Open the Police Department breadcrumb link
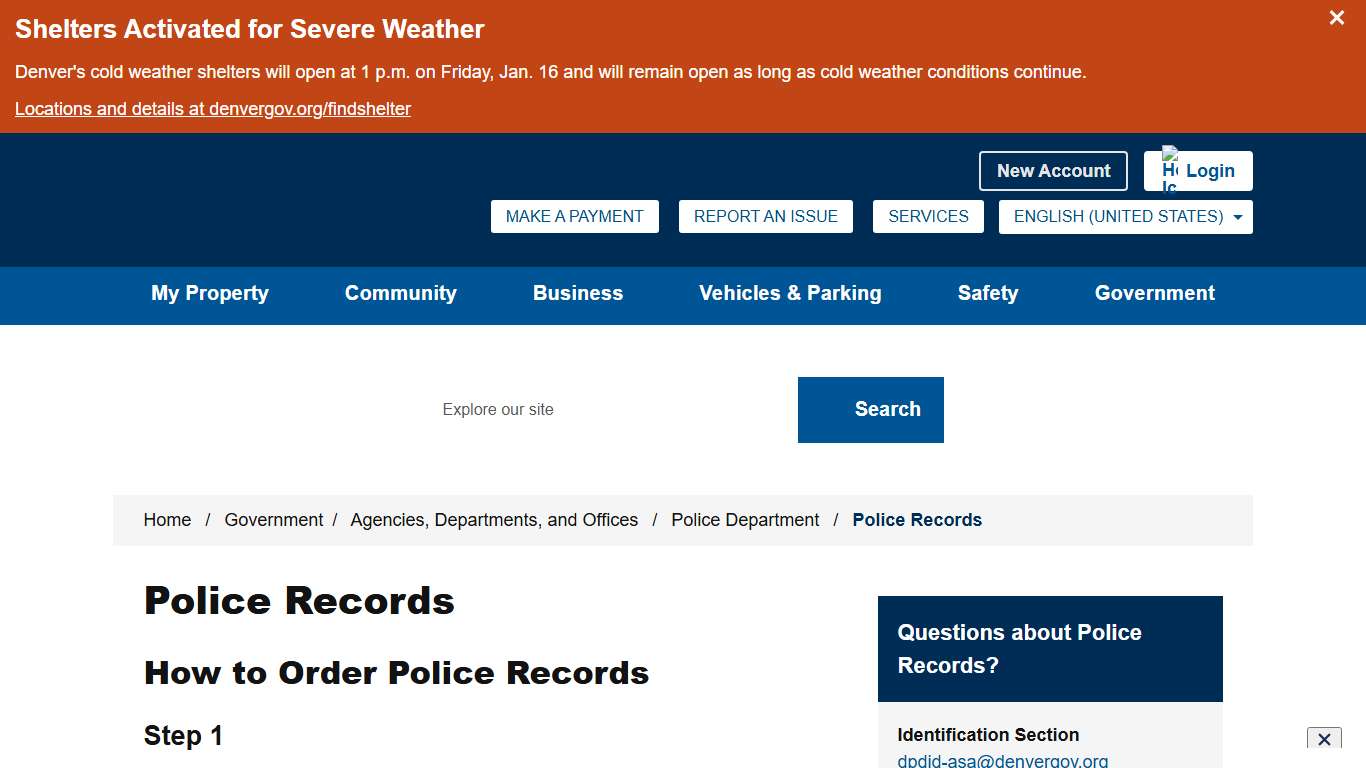The width and height of the screenshot is (1366, 768). click(x=744, y=519)
